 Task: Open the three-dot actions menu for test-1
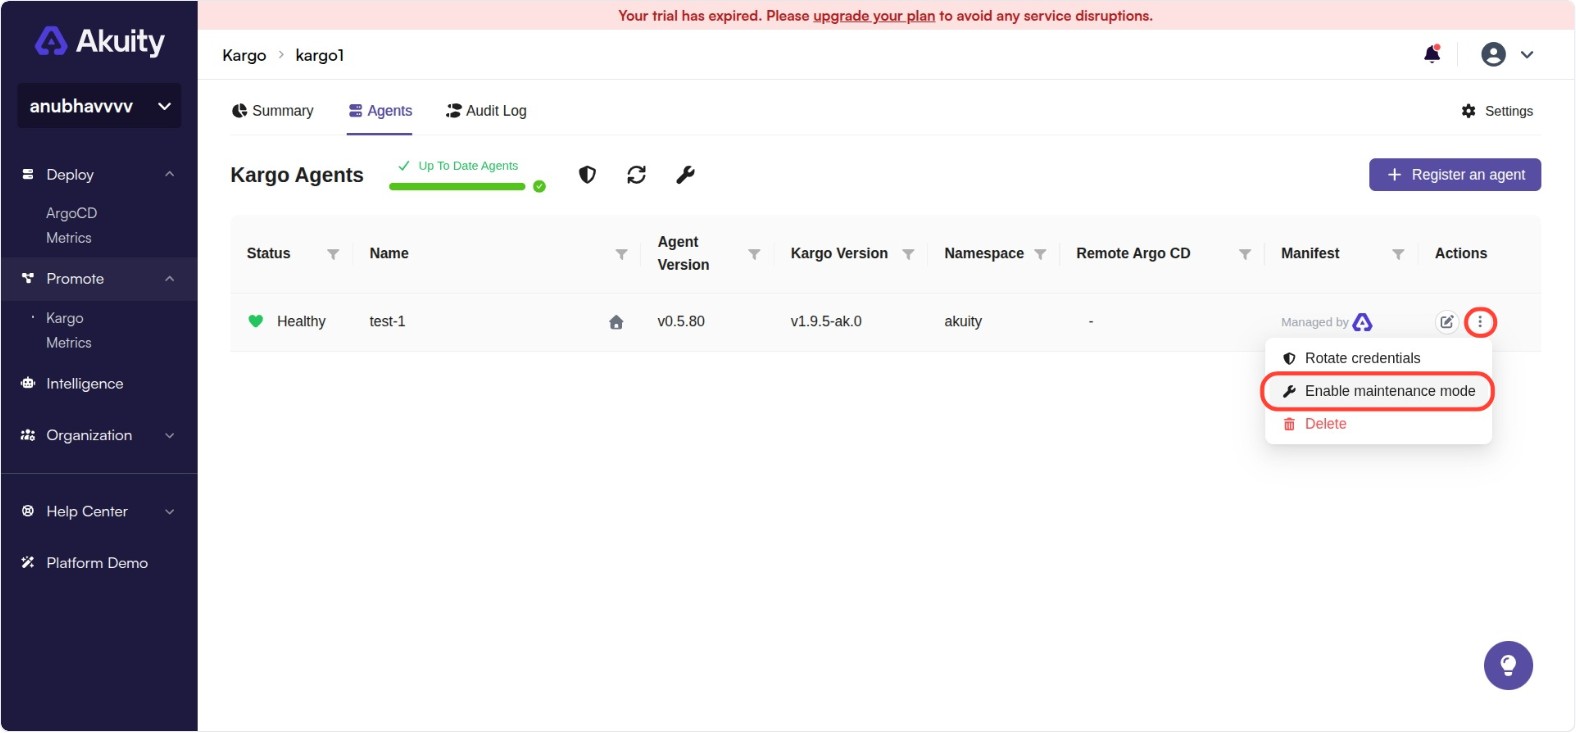1480,322
